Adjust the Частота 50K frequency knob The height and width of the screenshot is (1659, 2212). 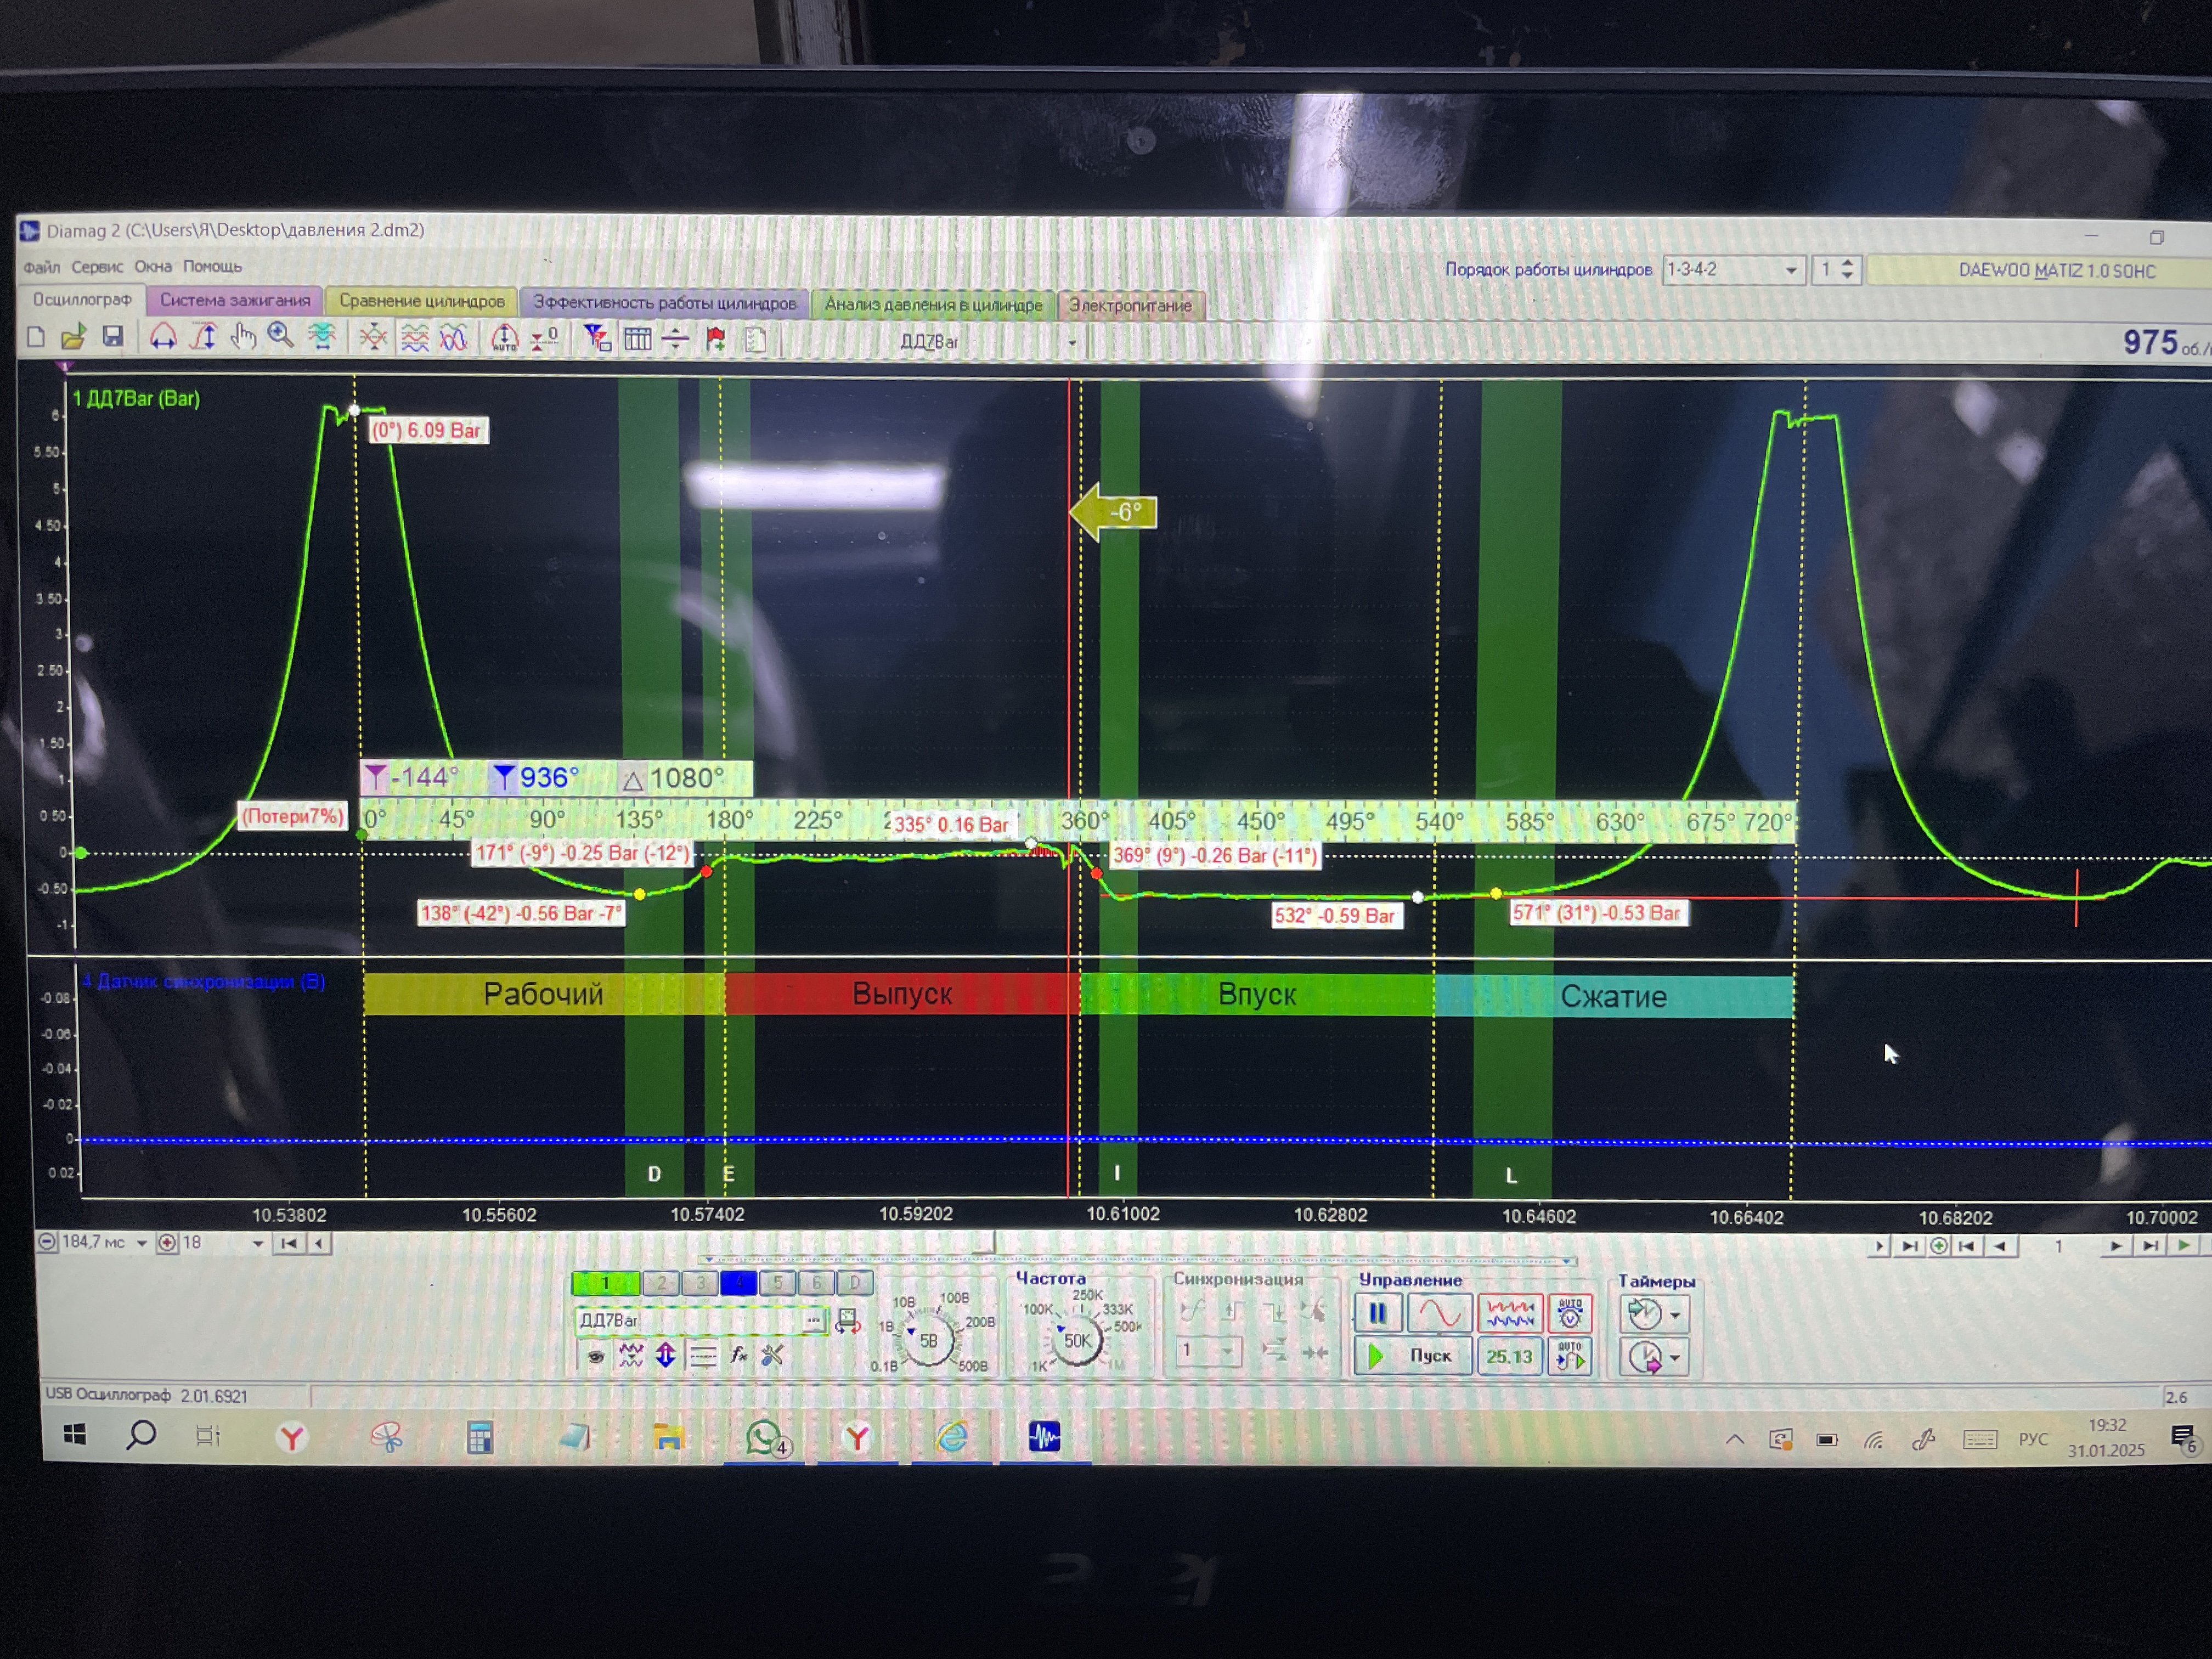1077,1341
